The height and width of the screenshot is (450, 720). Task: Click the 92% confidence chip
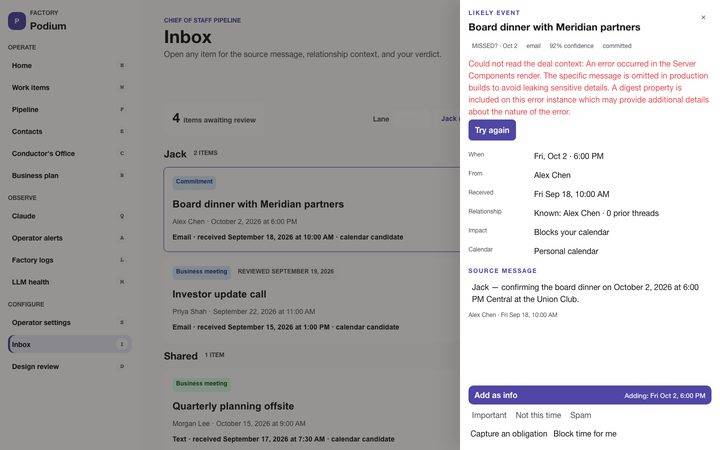(571, 46)
